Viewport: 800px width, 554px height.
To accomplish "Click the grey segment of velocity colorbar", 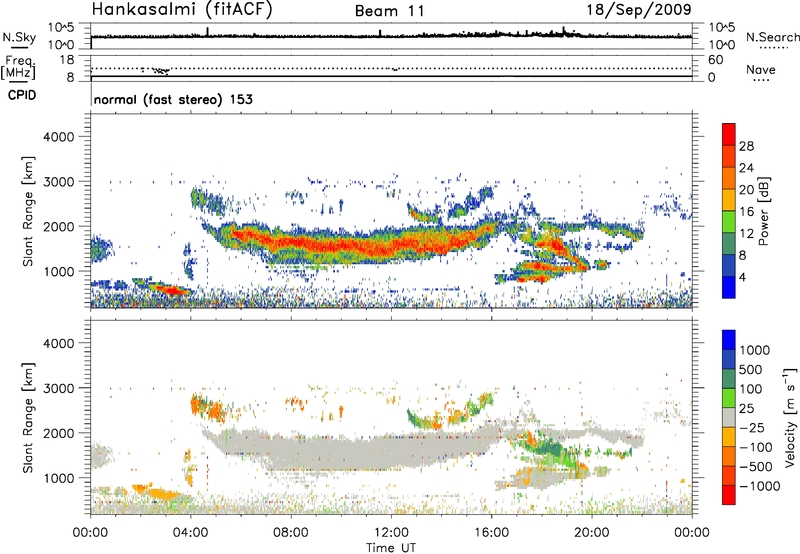I will [x=729, y=417].
